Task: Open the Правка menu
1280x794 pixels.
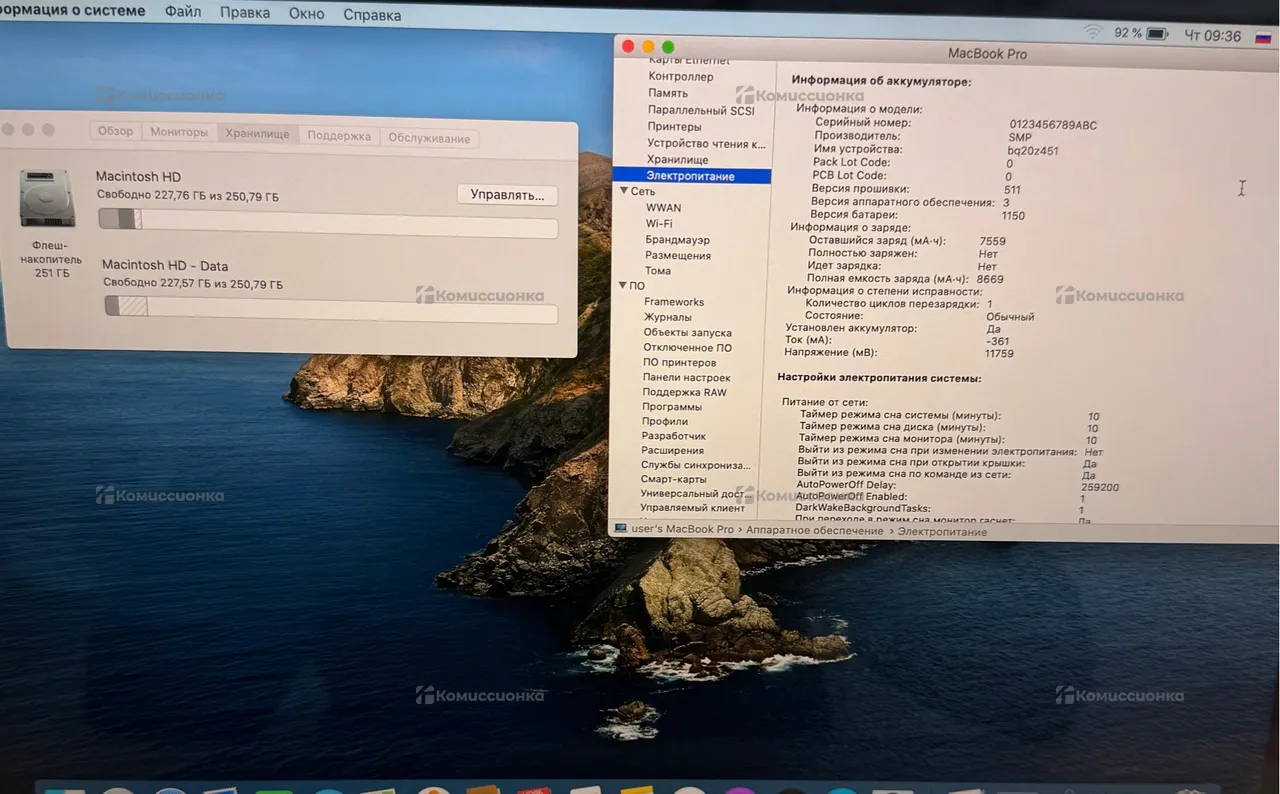Action: coord(244,13)
